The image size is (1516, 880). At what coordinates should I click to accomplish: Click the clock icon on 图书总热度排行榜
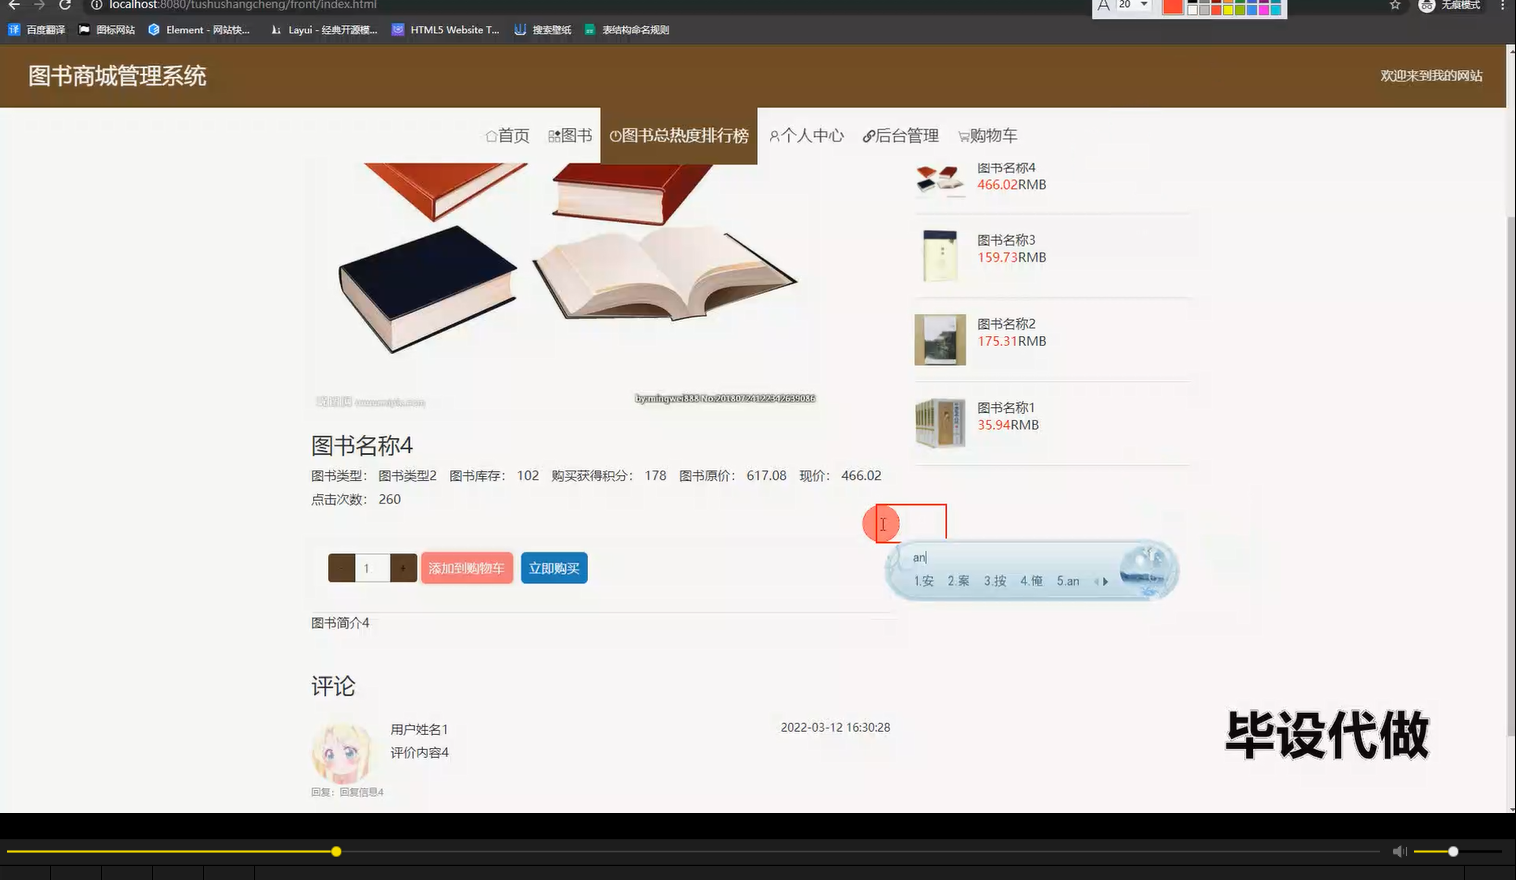point(615,135)
